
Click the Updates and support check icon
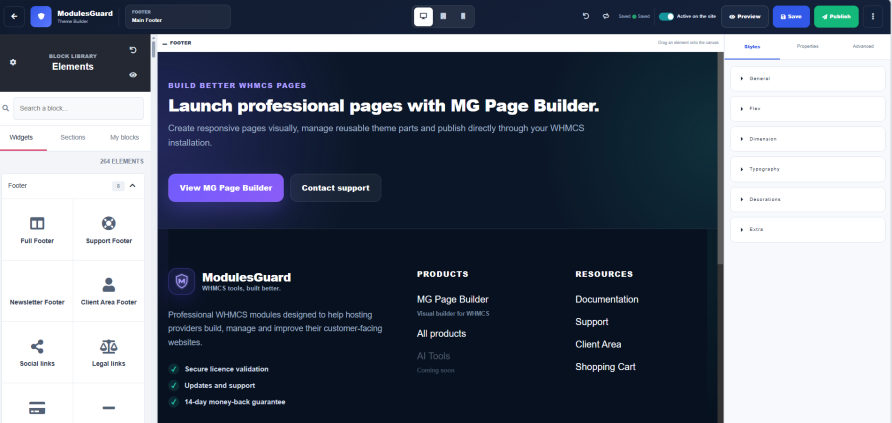pyautogui.click(x=174, y=385)
